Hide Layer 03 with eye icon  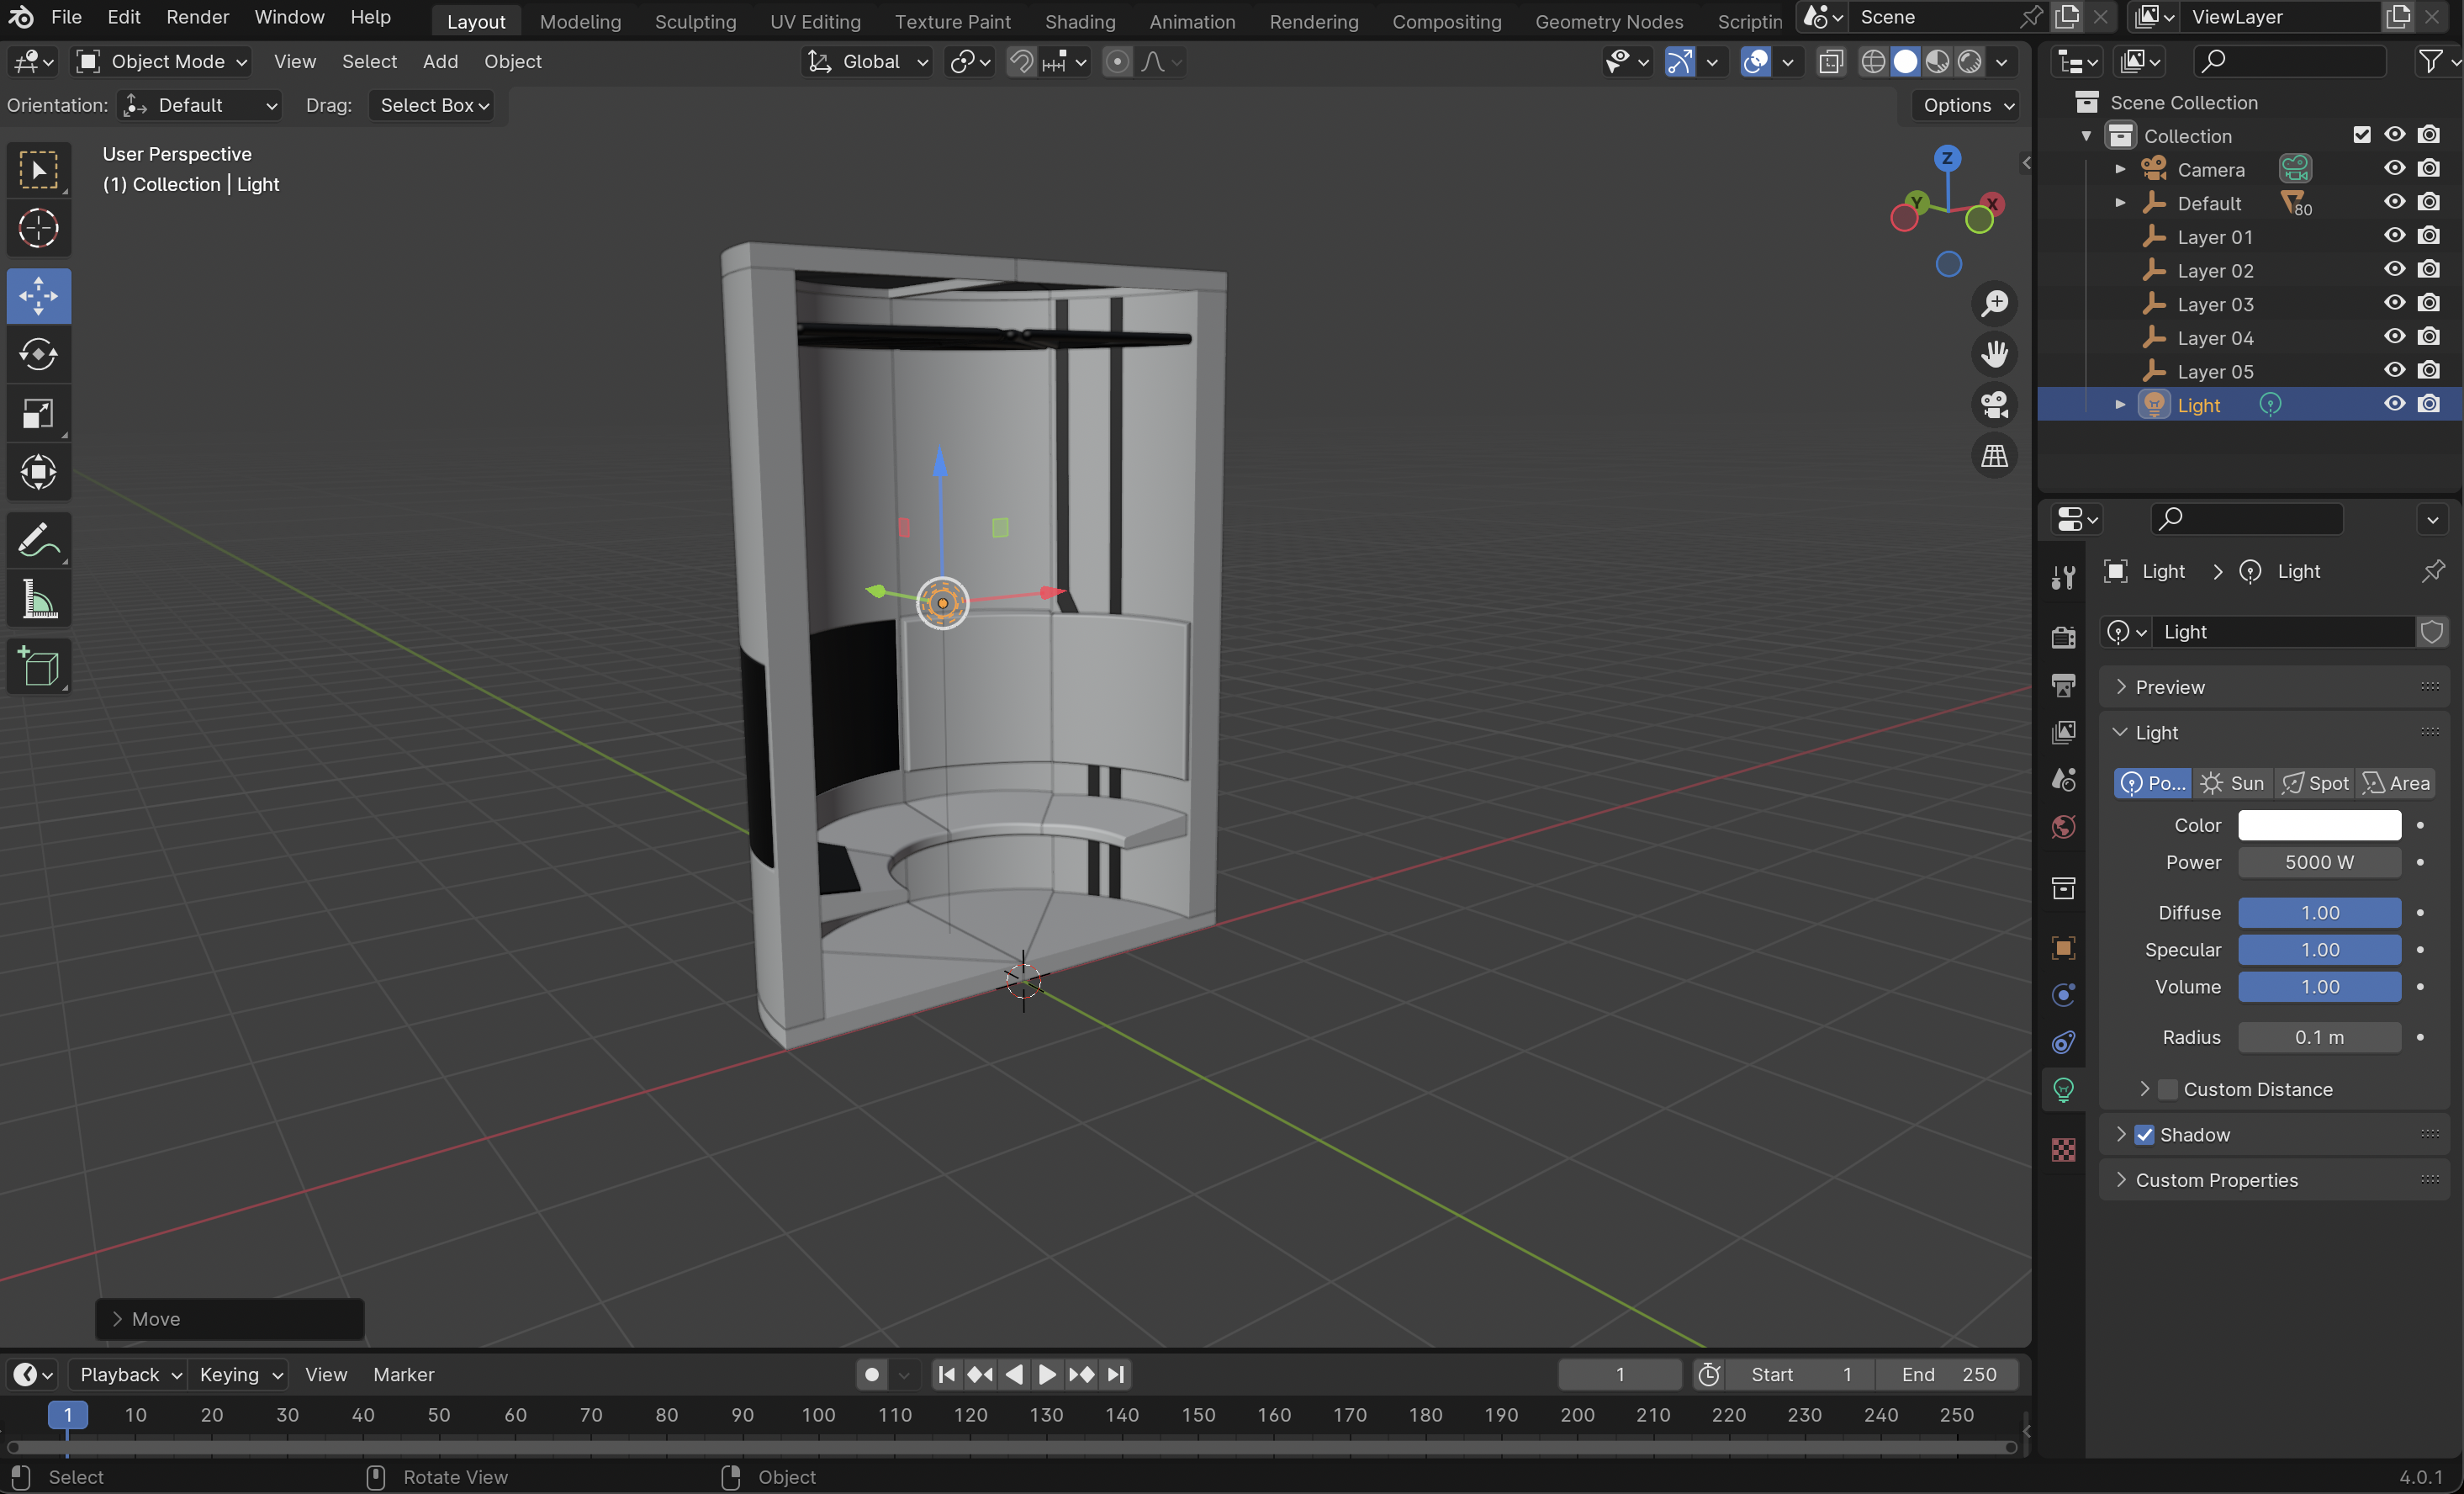point(2394,303)
